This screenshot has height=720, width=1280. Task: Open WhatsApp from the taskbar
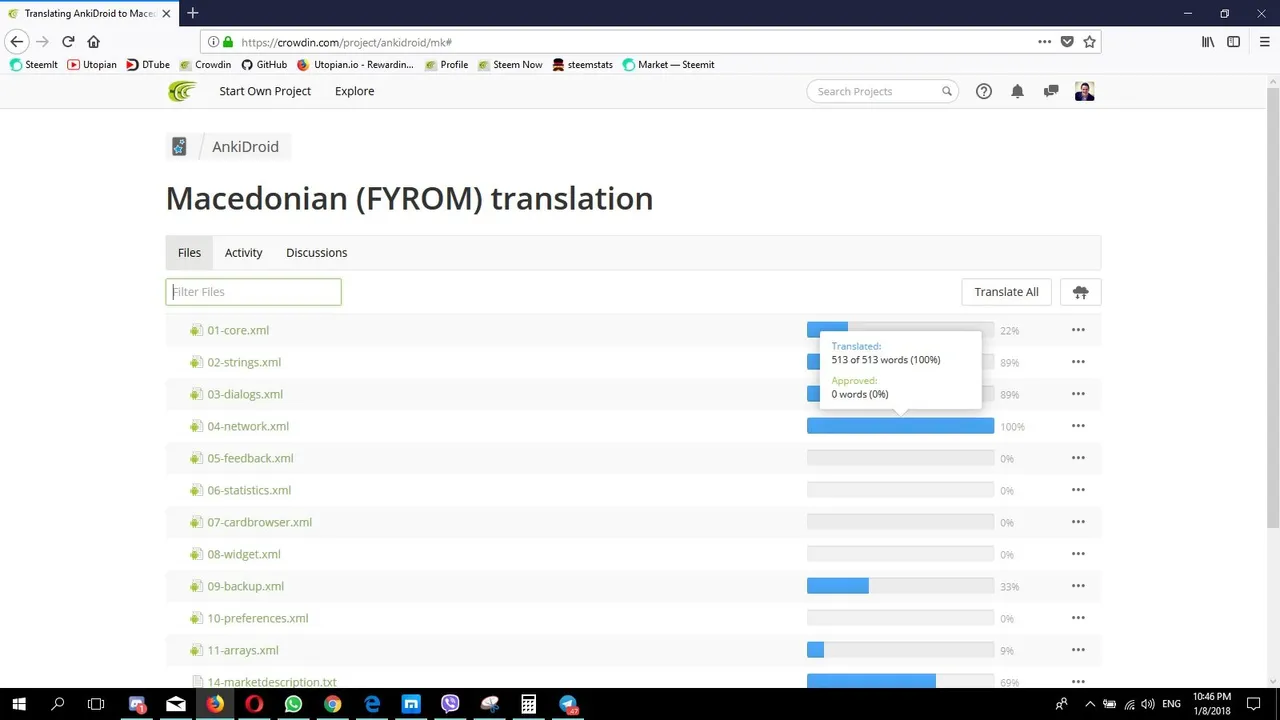(x=293, y=704)
